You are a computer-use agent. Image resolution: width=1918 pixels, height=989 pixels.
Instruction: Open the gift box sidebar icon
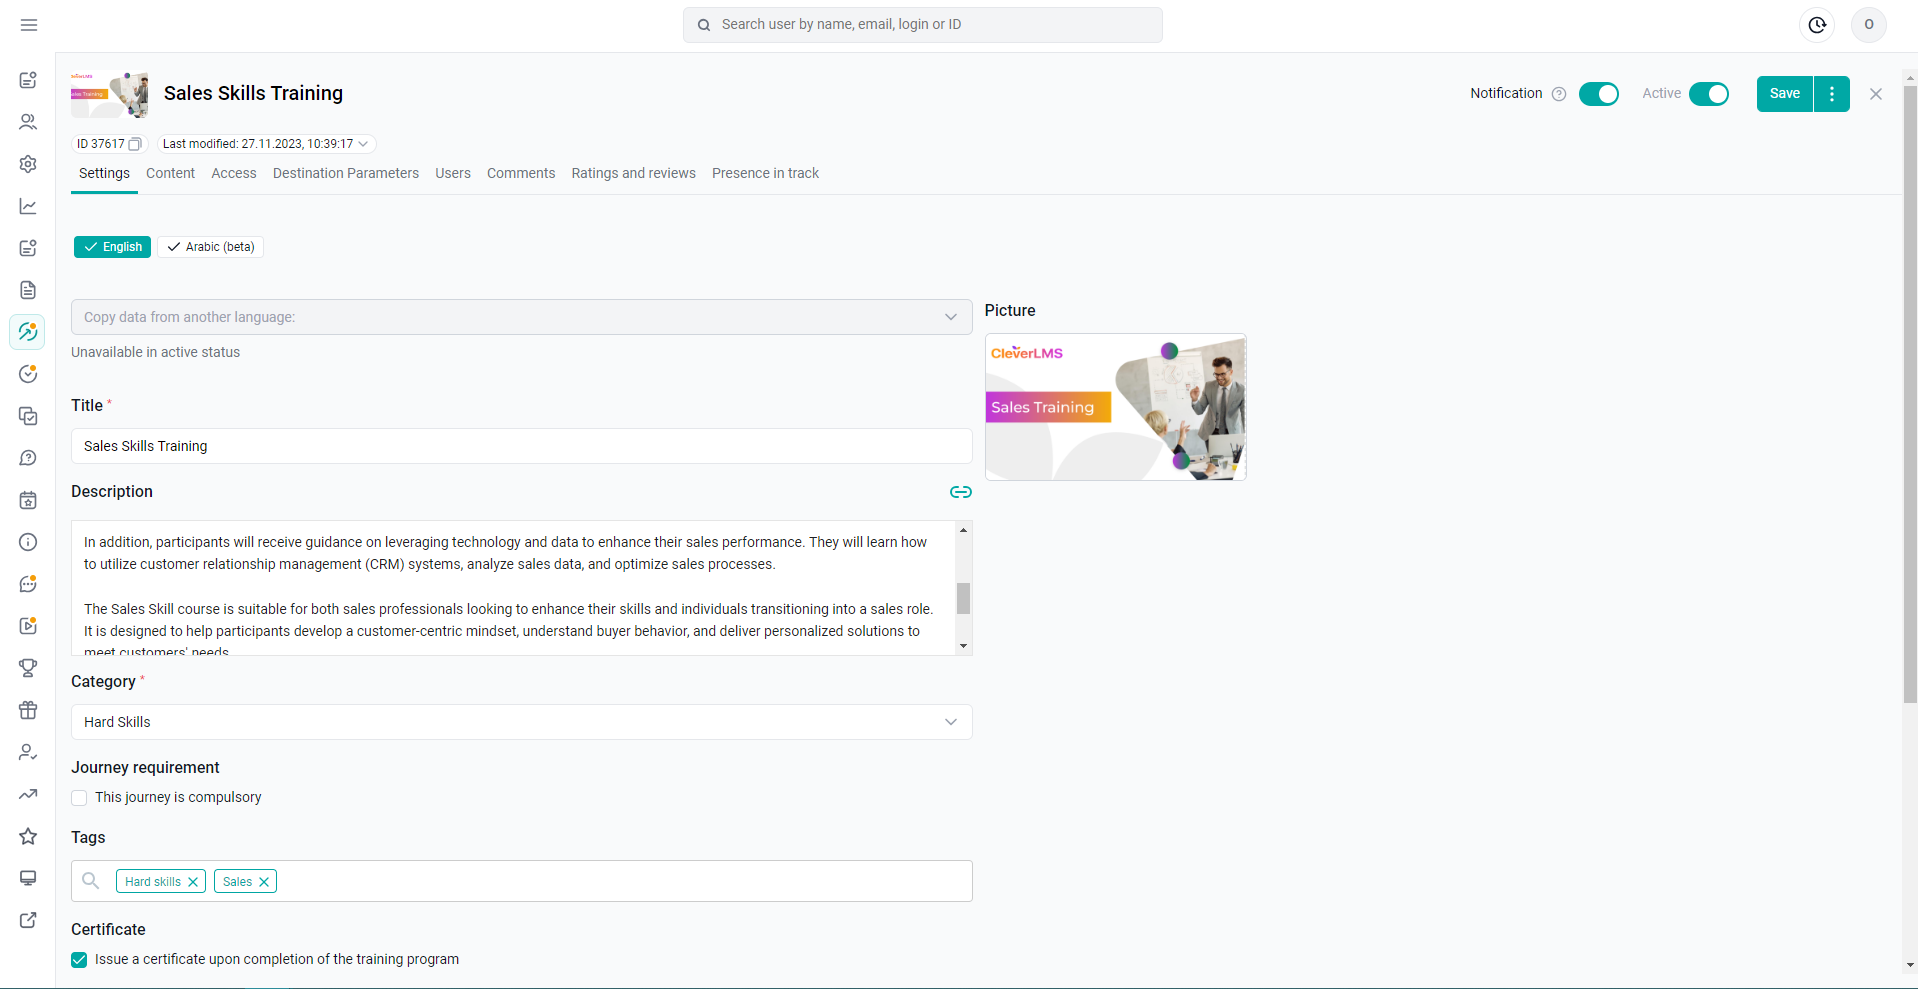[x=28, y=710]
